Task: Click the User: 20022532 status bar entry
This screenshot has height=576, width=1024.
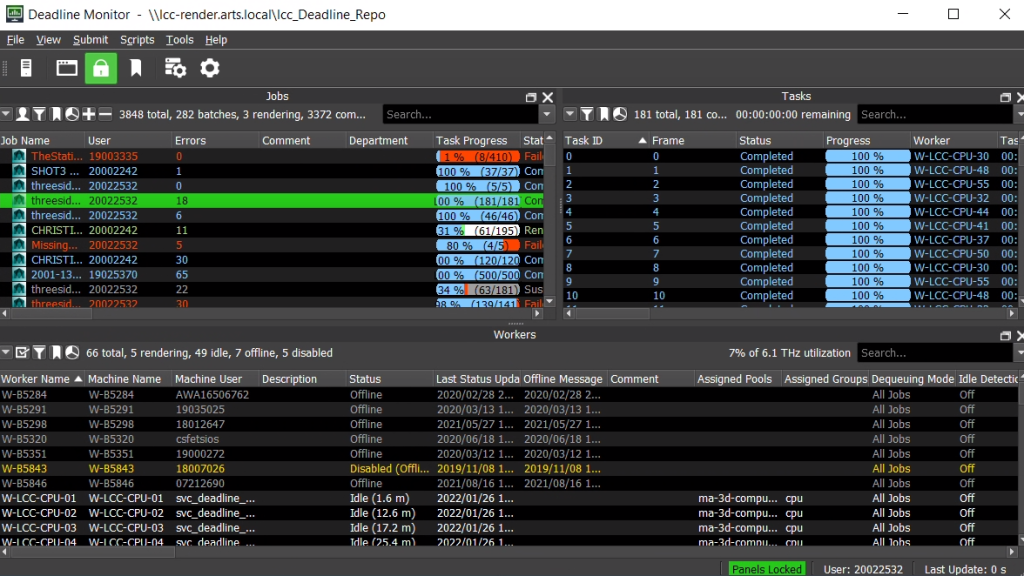Action: click(x=863, y=569)
